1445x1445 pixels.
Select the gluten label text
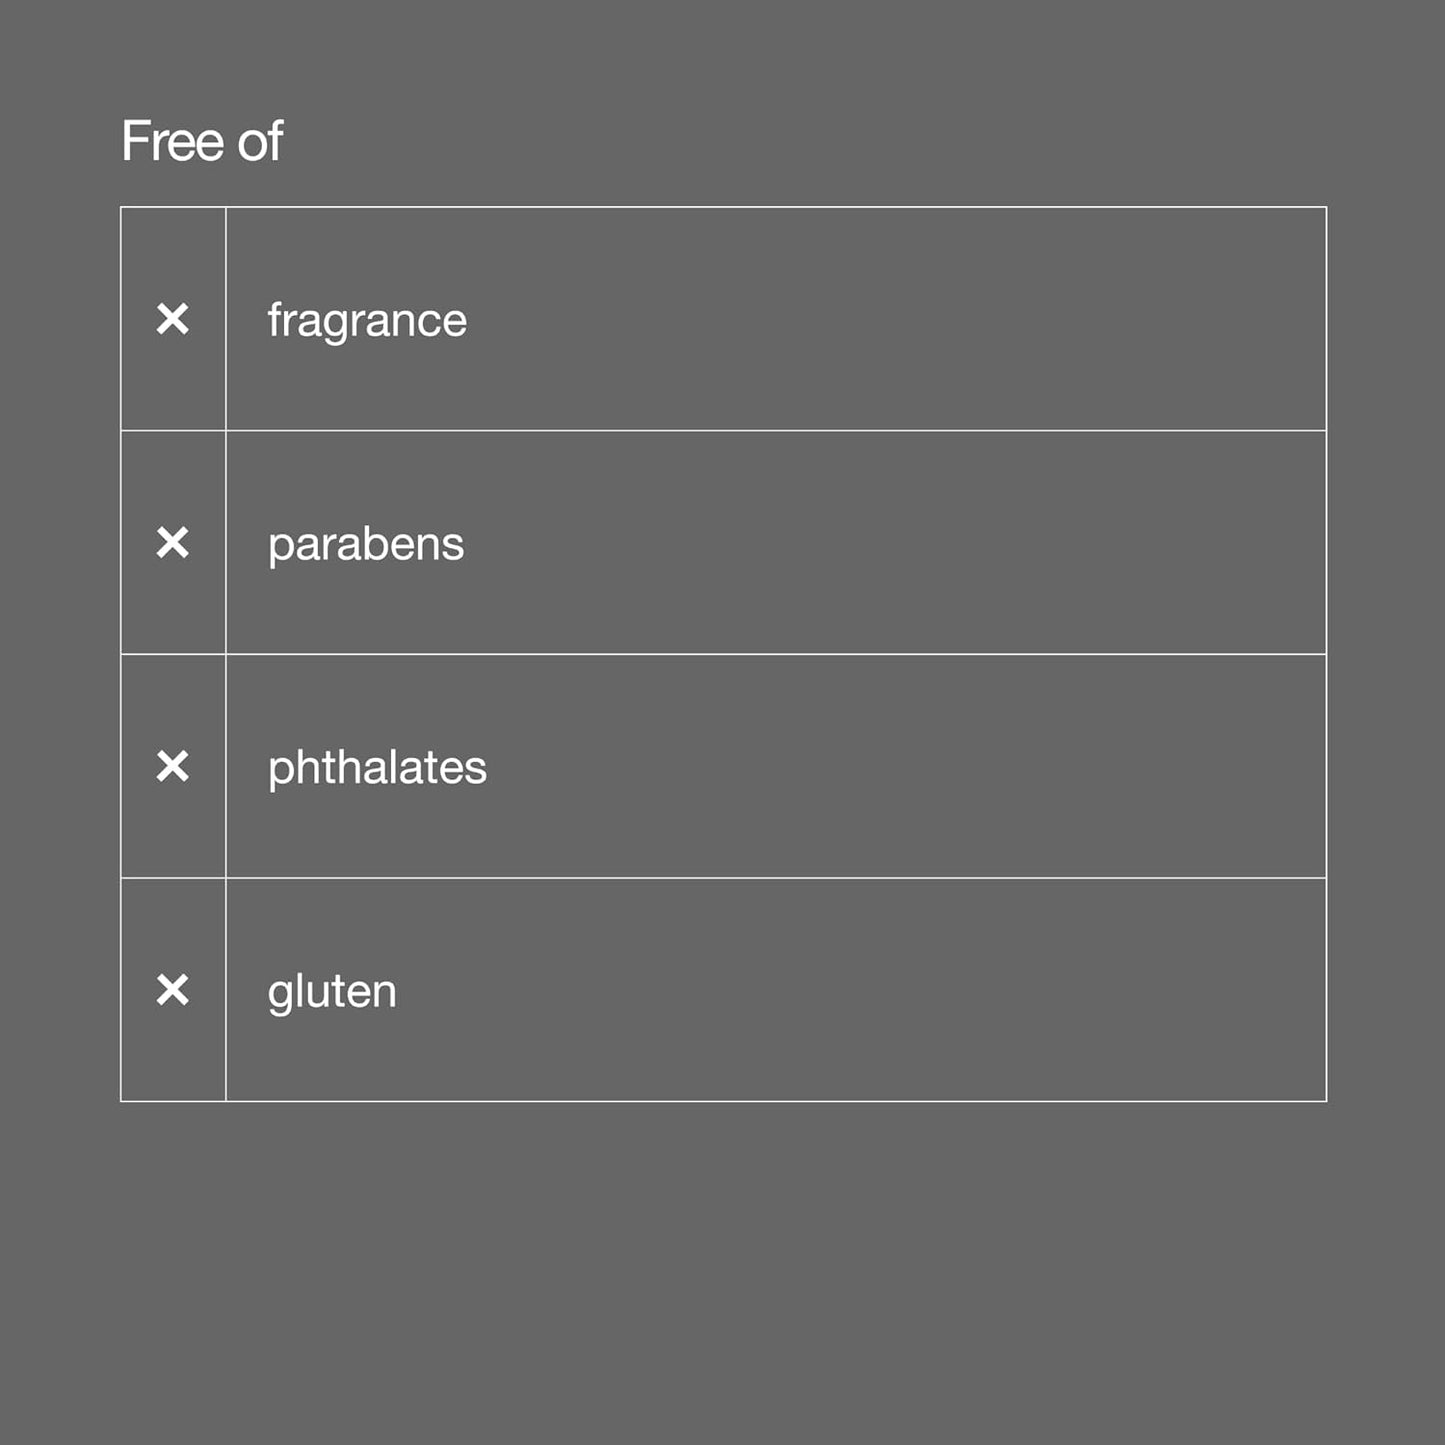[x=332, y=992]
